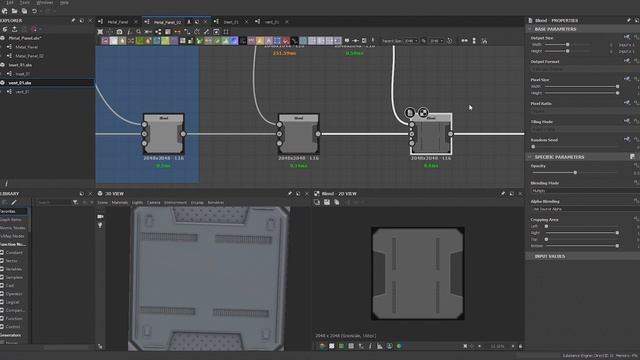Viewport: 640px width, 360px height.
Task: Toggle the Tiling Mode inheritance icon in Properties
Action: 627,121
